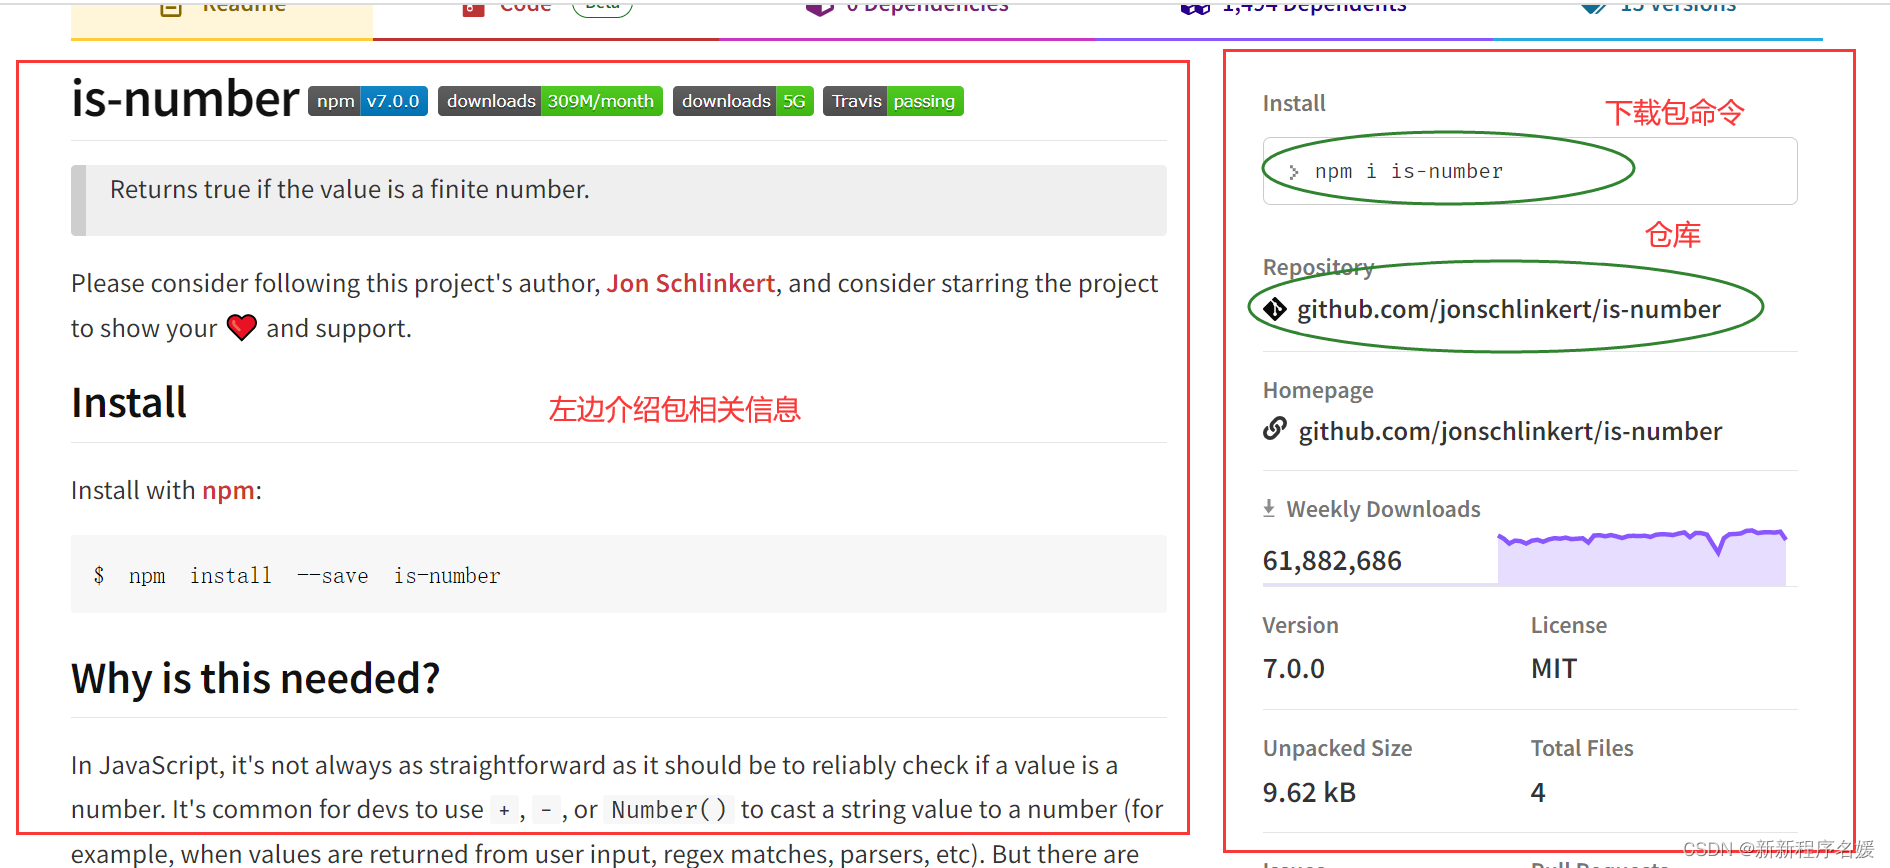Click the Unpacked Size label

click(x=1337, y=748)
